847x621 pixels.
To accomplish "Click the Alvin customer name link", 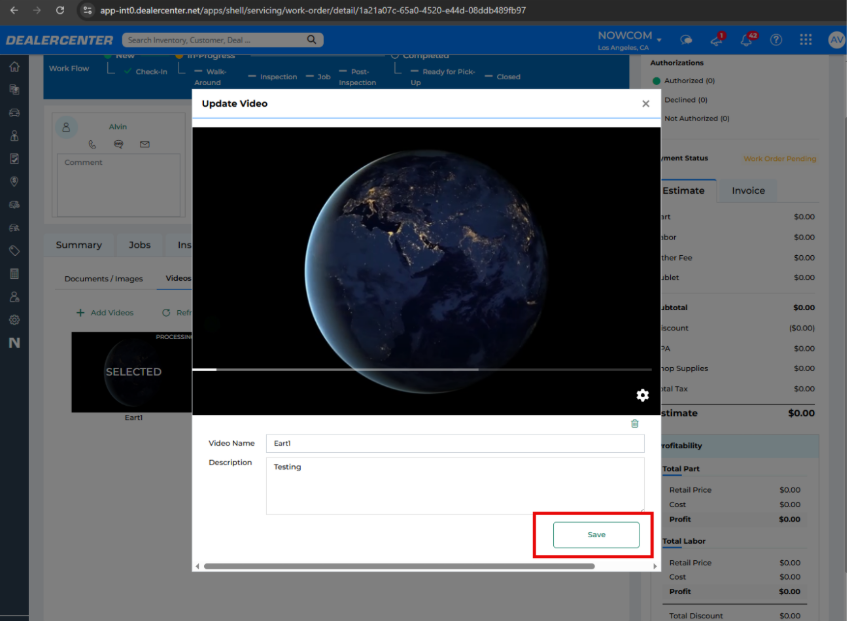I will 118,126.
